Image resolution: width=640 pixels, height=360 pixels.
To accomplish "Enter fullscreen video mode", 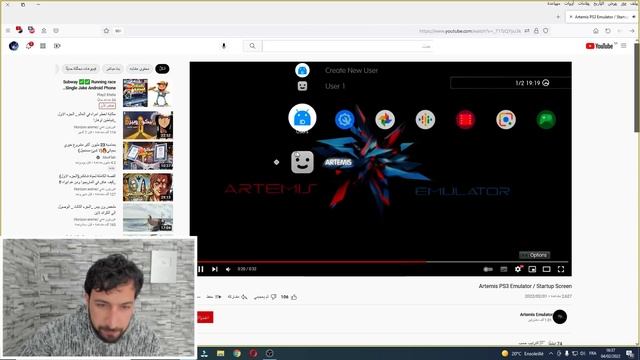I will pos(561,269).
